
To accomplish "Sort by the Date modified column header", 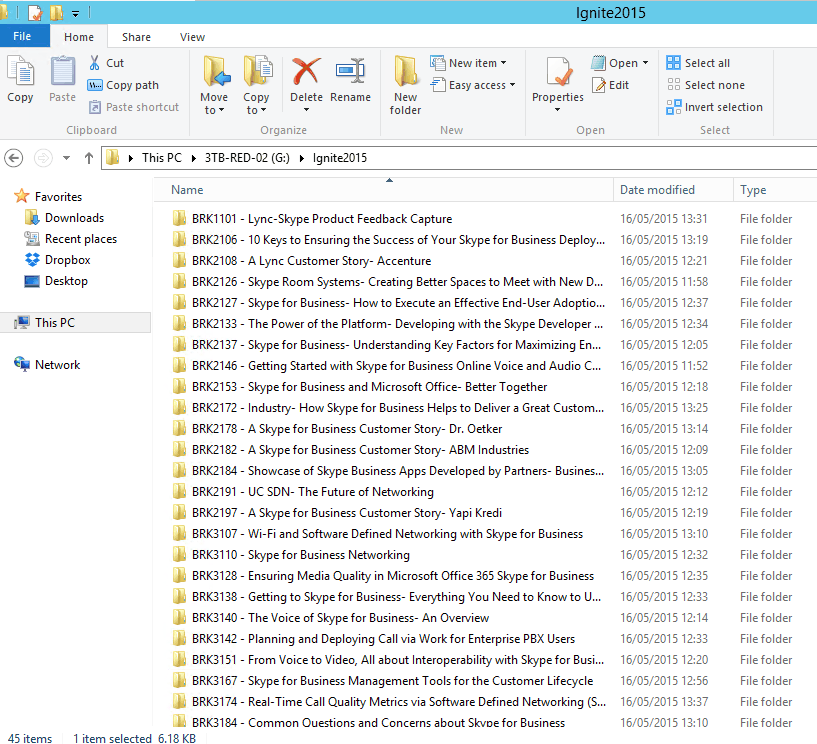I will click(x=657, y=190).
